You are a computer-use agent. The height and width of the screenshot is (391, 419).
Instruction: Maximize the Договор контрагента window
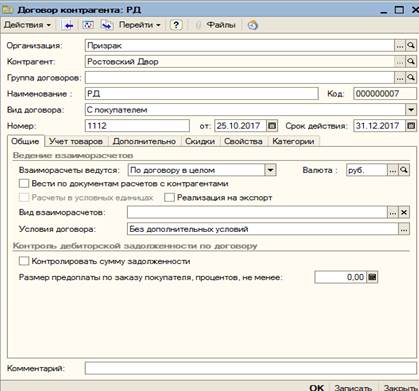point(399,10)
